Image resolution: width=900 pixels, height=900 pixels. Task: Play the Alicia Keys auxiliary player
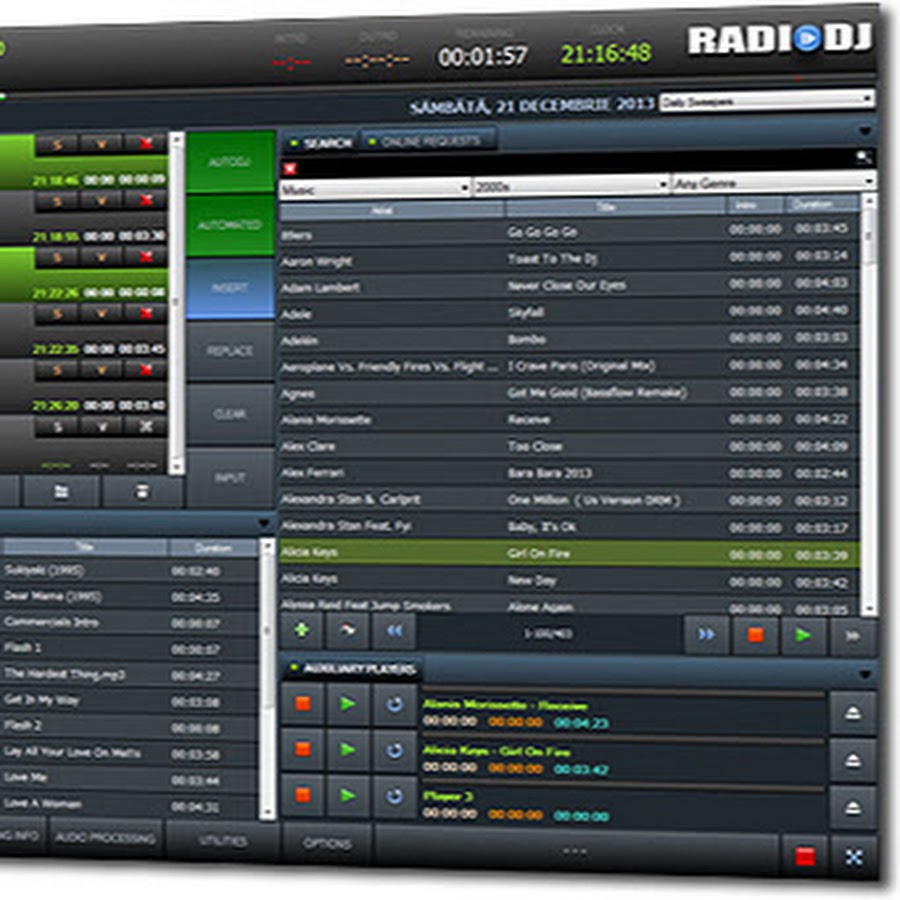pyautogui.click(x=347, y=750)
